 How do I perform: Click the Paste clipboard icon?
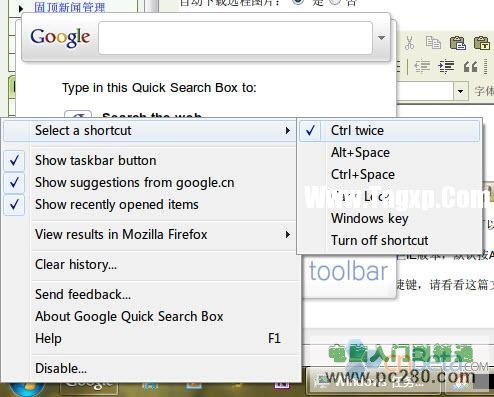click(458, 43)
